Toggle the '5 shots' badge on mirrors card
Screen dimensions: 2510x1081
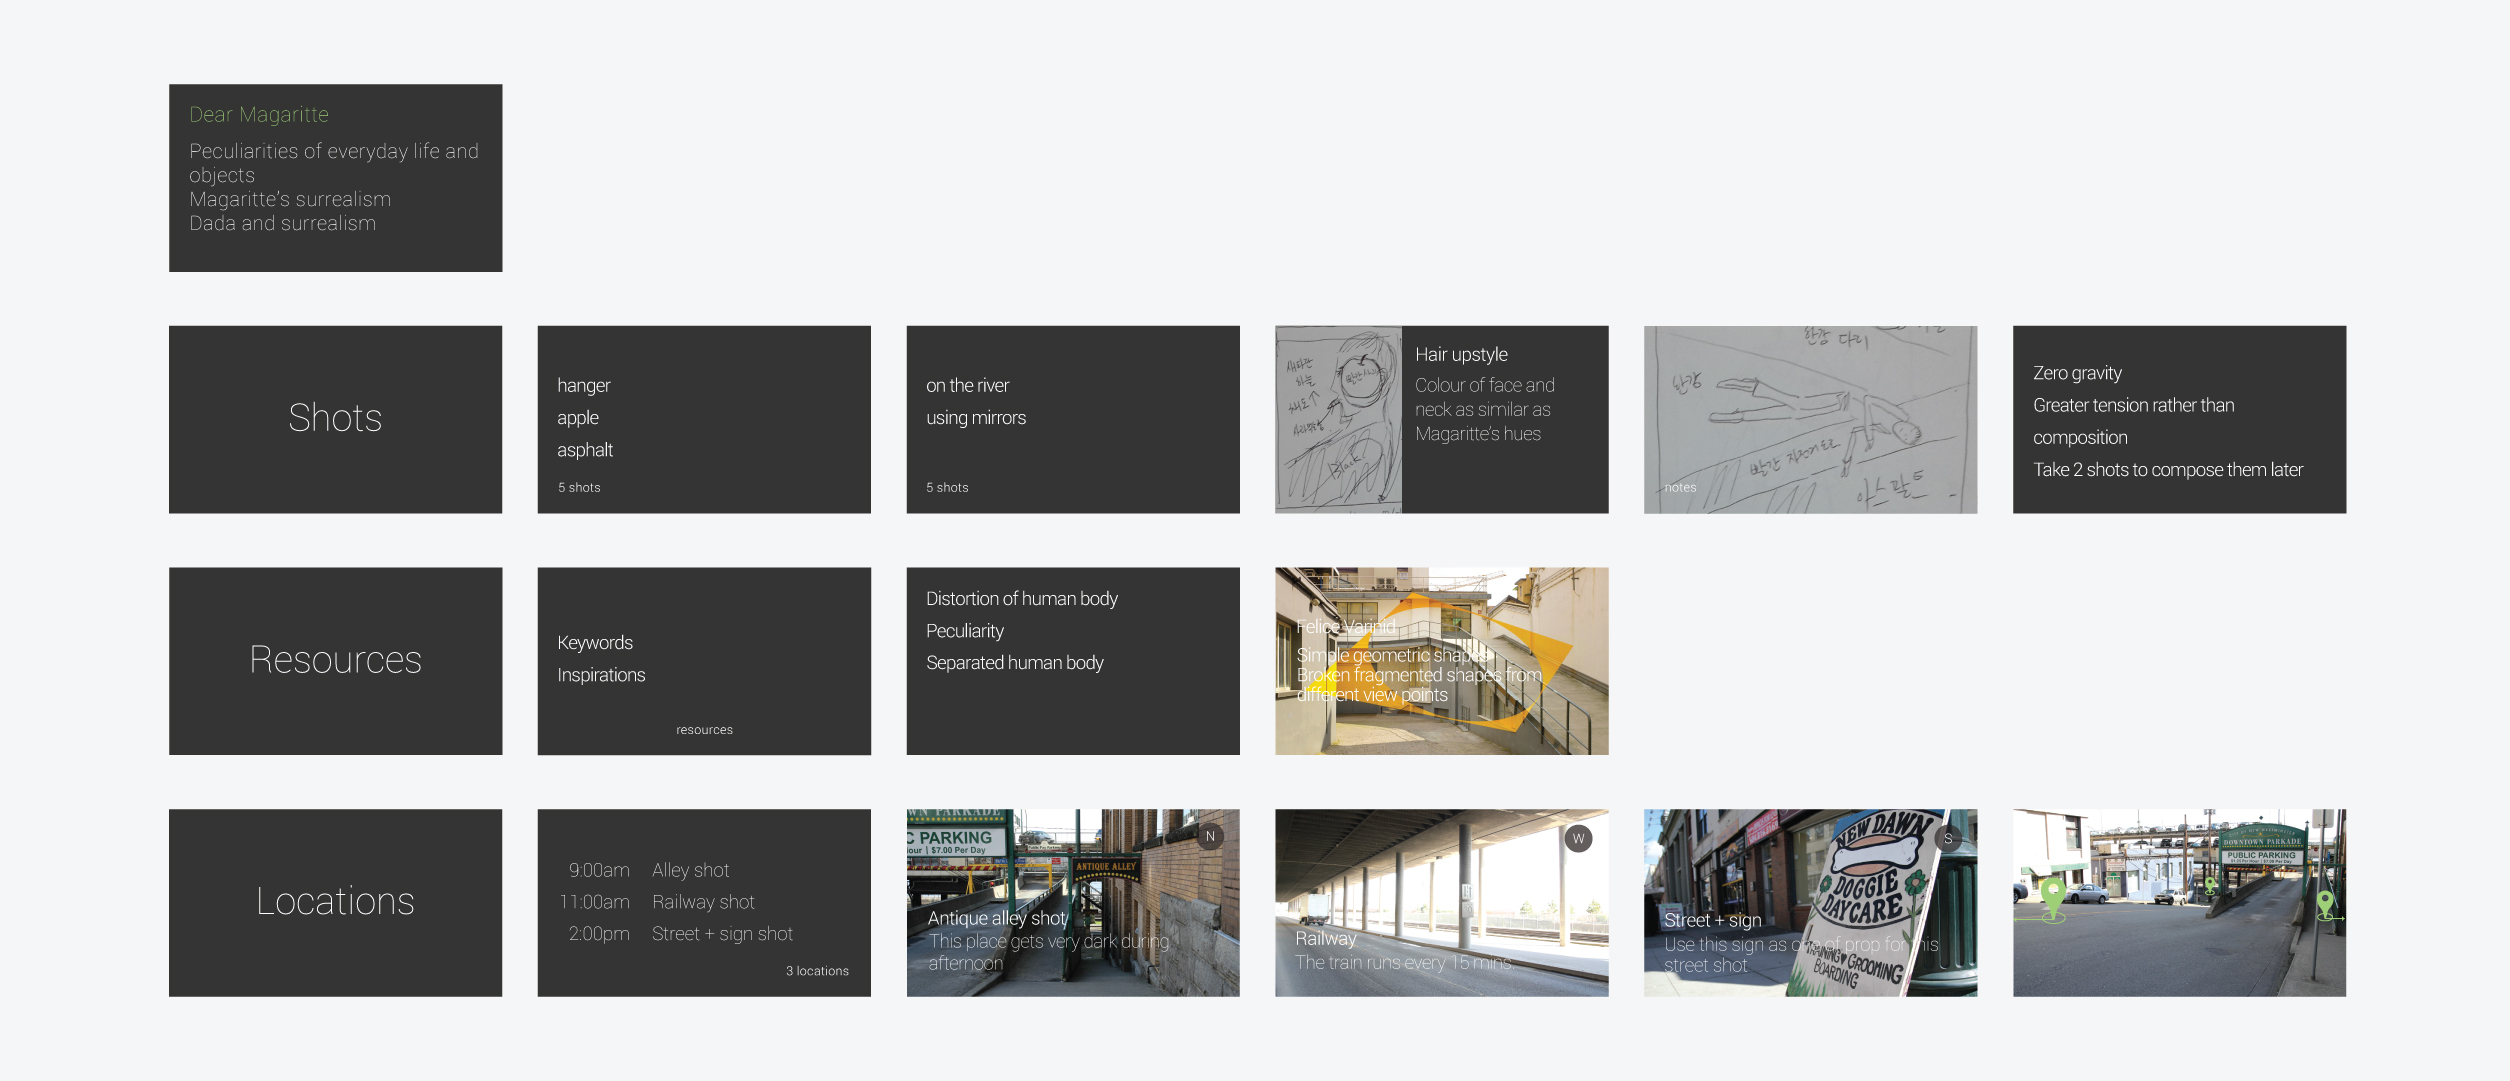pyautogui.click(x=947, y=487)
